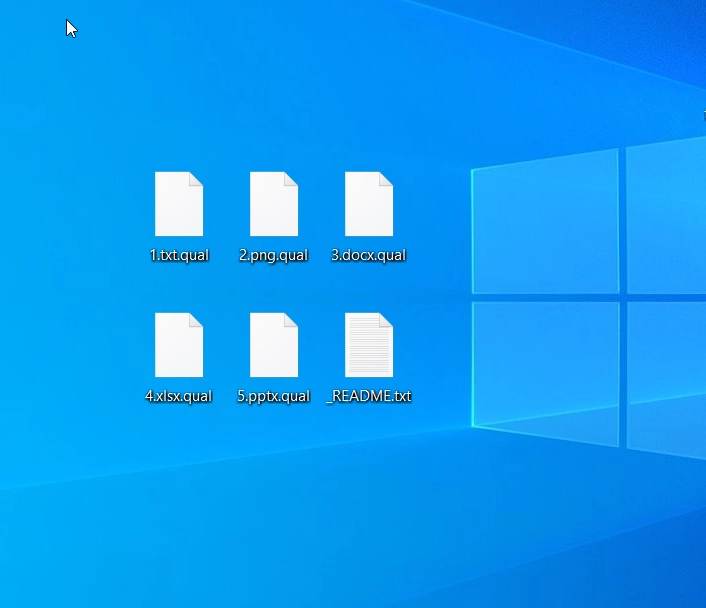Highlight the 4.xlsx.qual file icon

tap(179, 345)
